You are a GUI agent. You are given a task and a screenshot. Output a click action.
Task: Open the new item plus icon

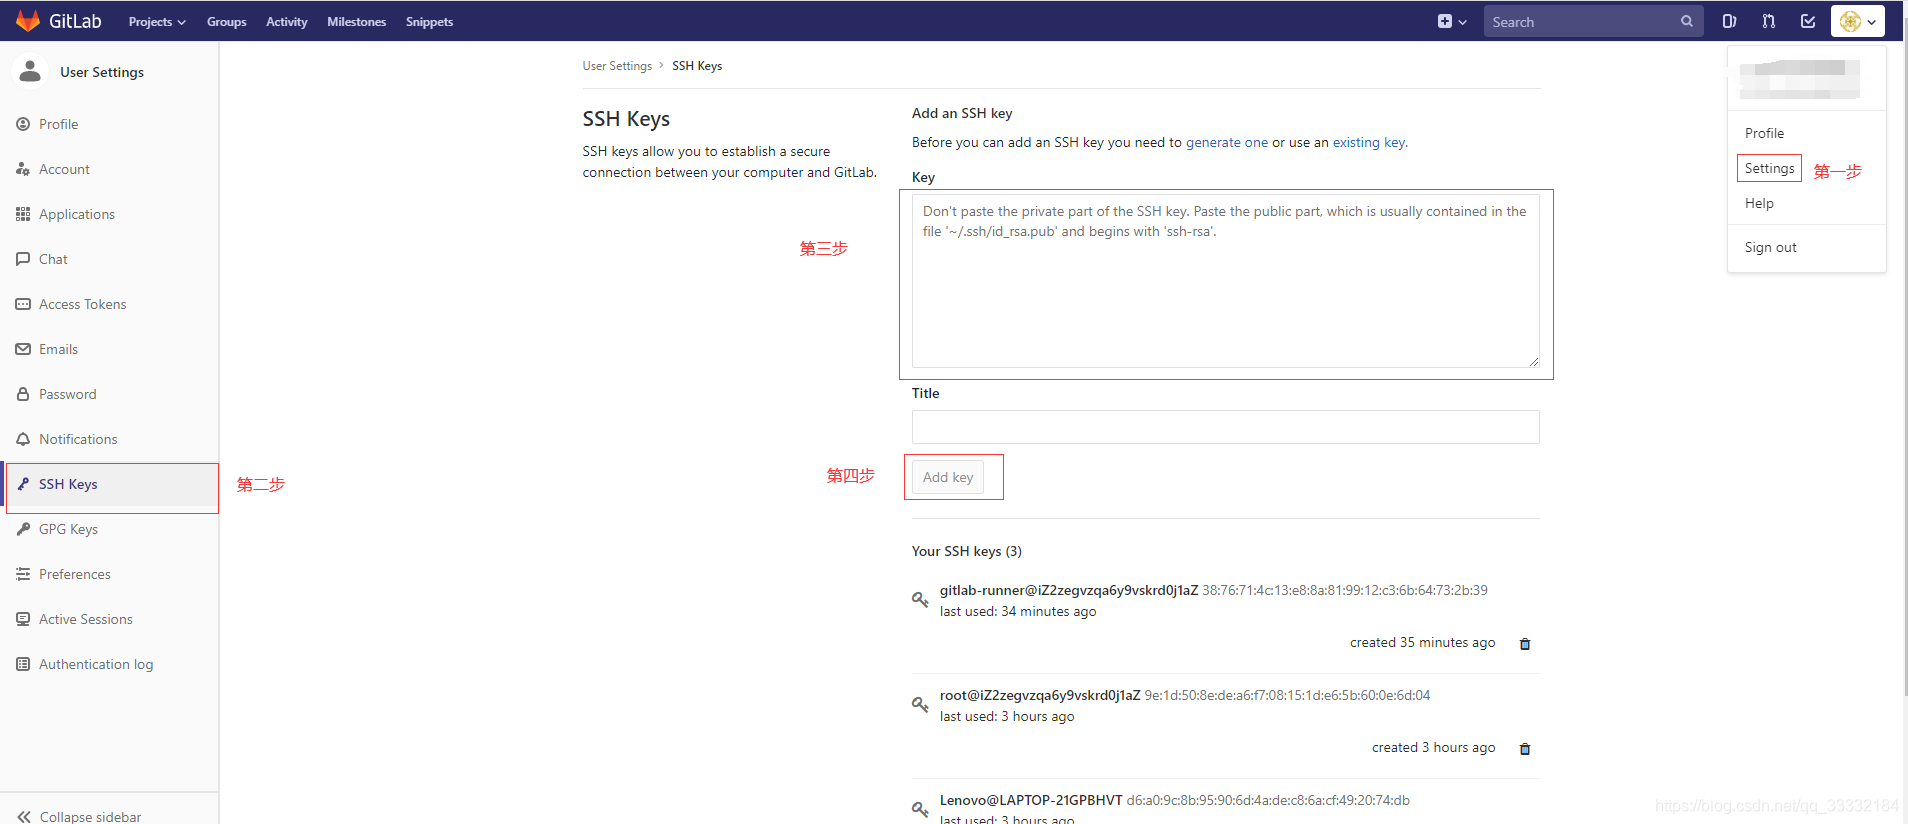(x=1451, y=21)
